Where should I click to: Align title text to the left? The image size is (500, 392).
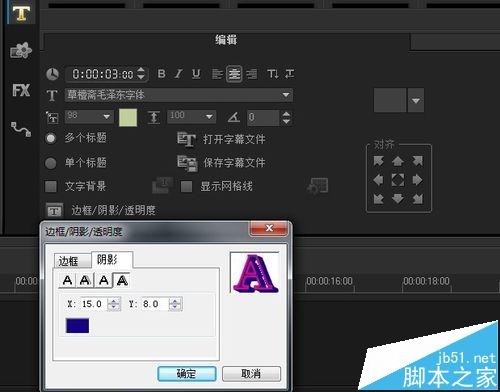(x=217, y=74)
